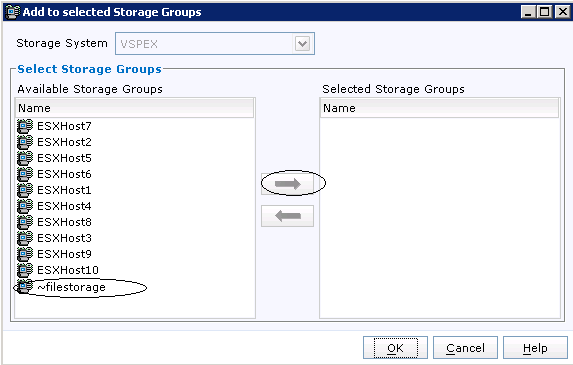Select the ESXHost2 storage group icon
Screen dimensions: 573x365
[25, 142]
